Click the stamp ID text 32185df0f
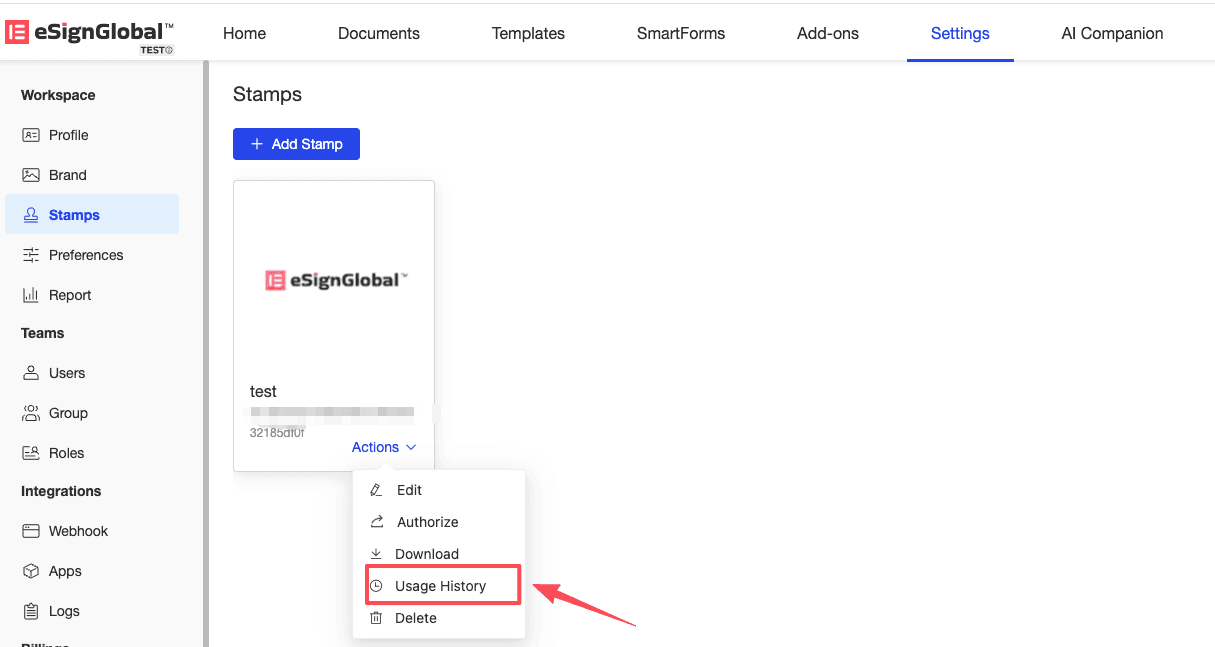 (277, 433)
